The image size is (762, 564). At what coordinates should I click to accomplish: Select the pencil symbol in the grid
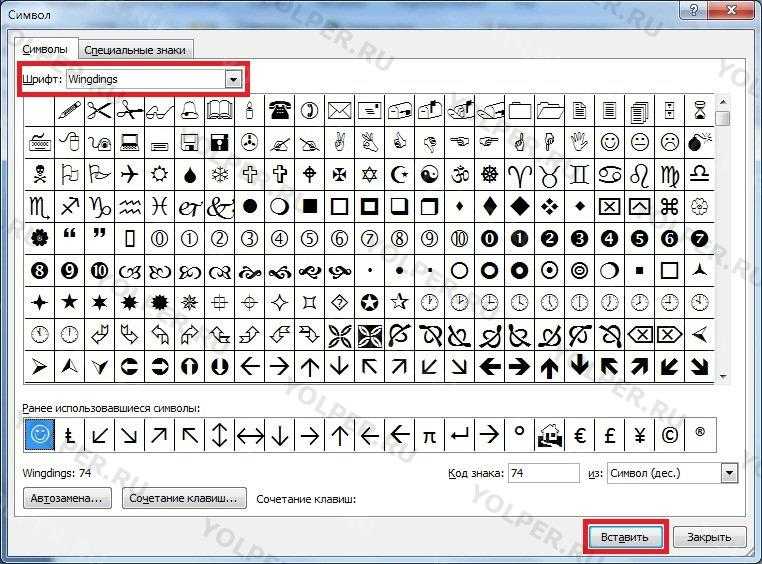pos(69,110)
